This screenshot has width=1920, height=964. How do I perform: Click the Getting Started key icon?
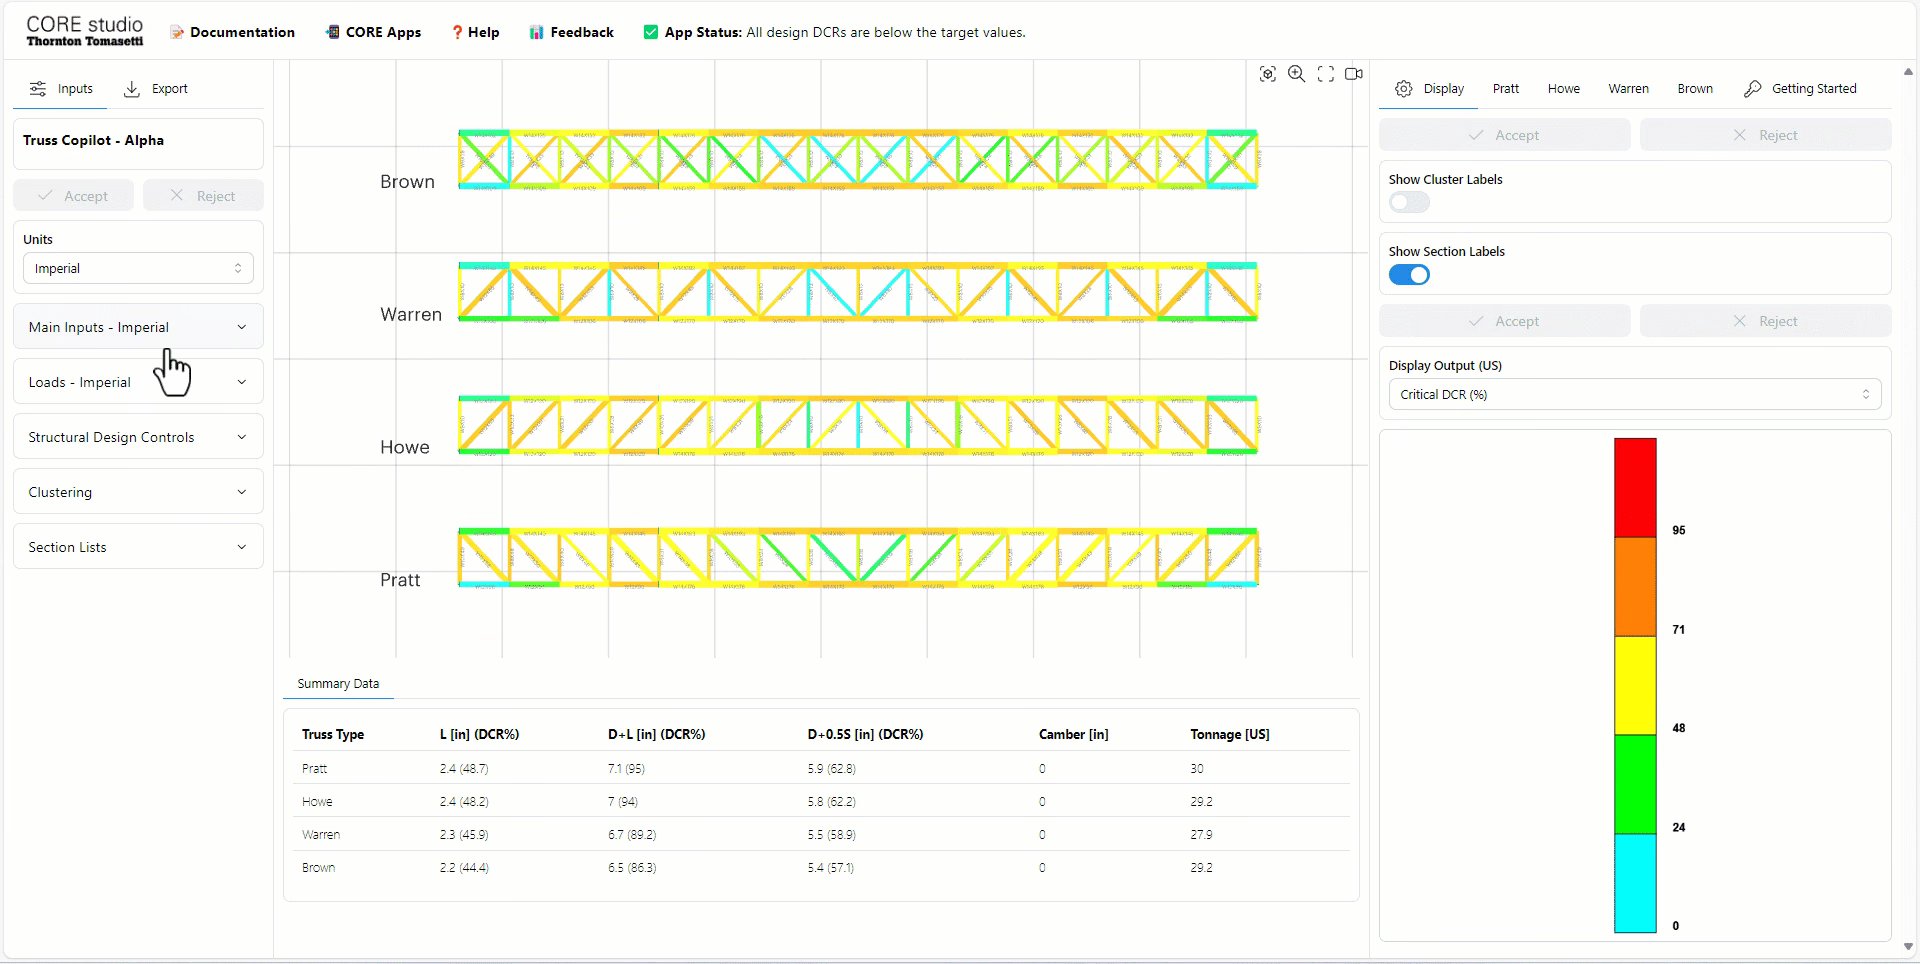coord(1752,89)
